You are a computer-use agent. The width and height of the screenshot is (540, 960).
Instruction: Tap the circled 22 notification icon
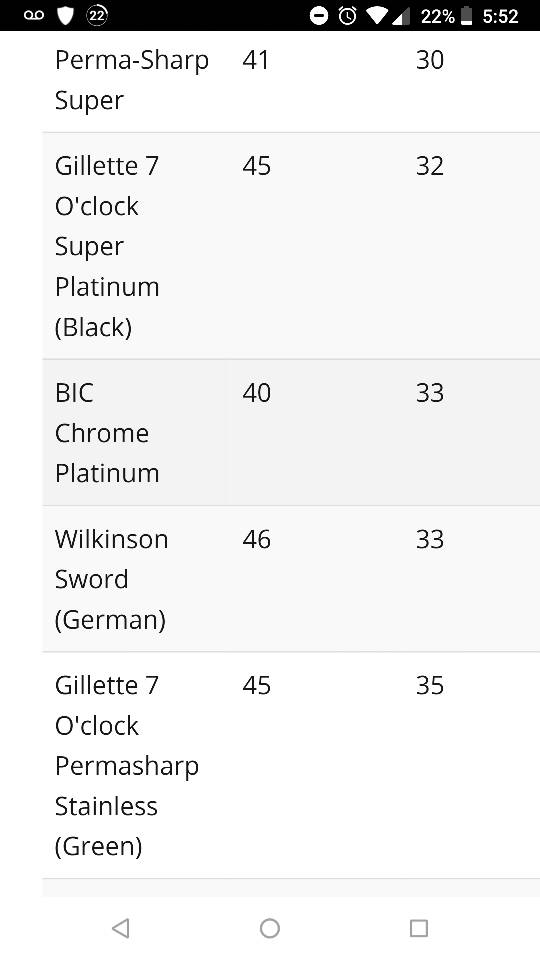(x=97, y=15)
